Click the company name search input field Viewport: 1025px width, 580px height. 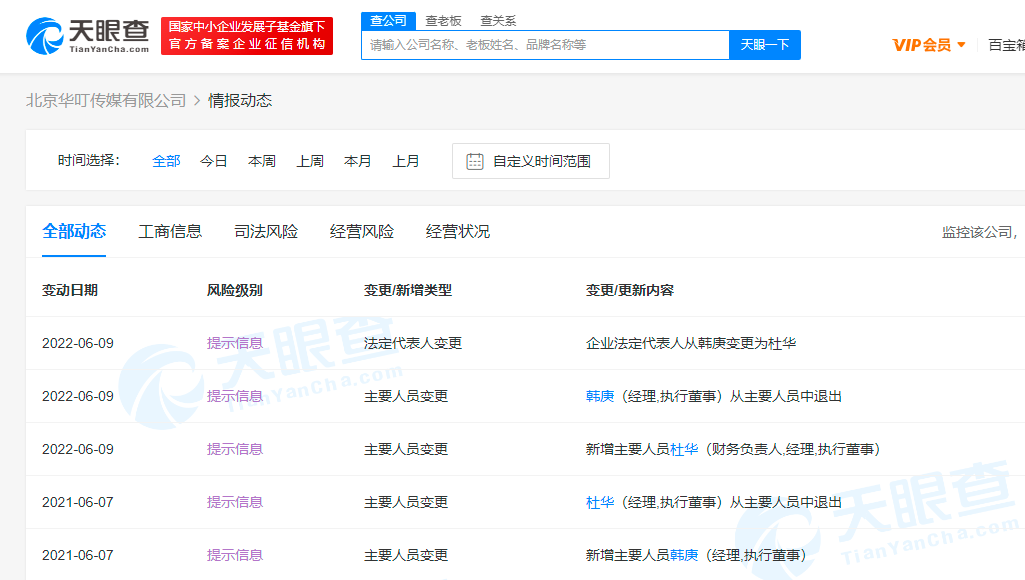tap(545, 45)
